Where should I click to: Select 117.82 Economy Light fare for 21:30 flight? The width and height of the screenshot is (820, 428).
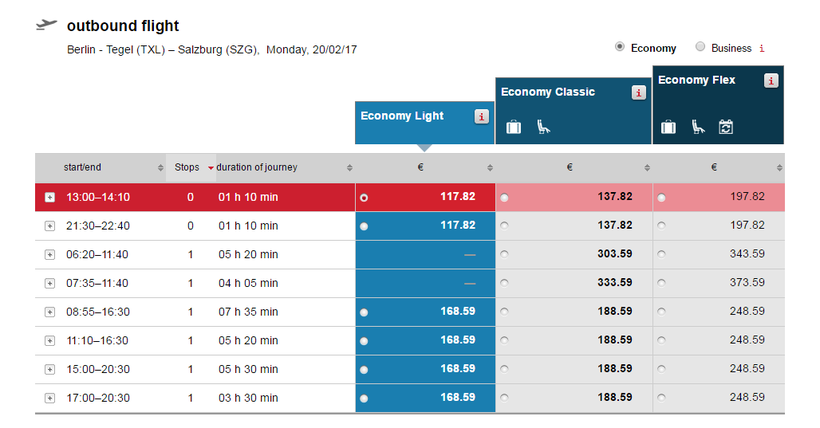[363, 227]
